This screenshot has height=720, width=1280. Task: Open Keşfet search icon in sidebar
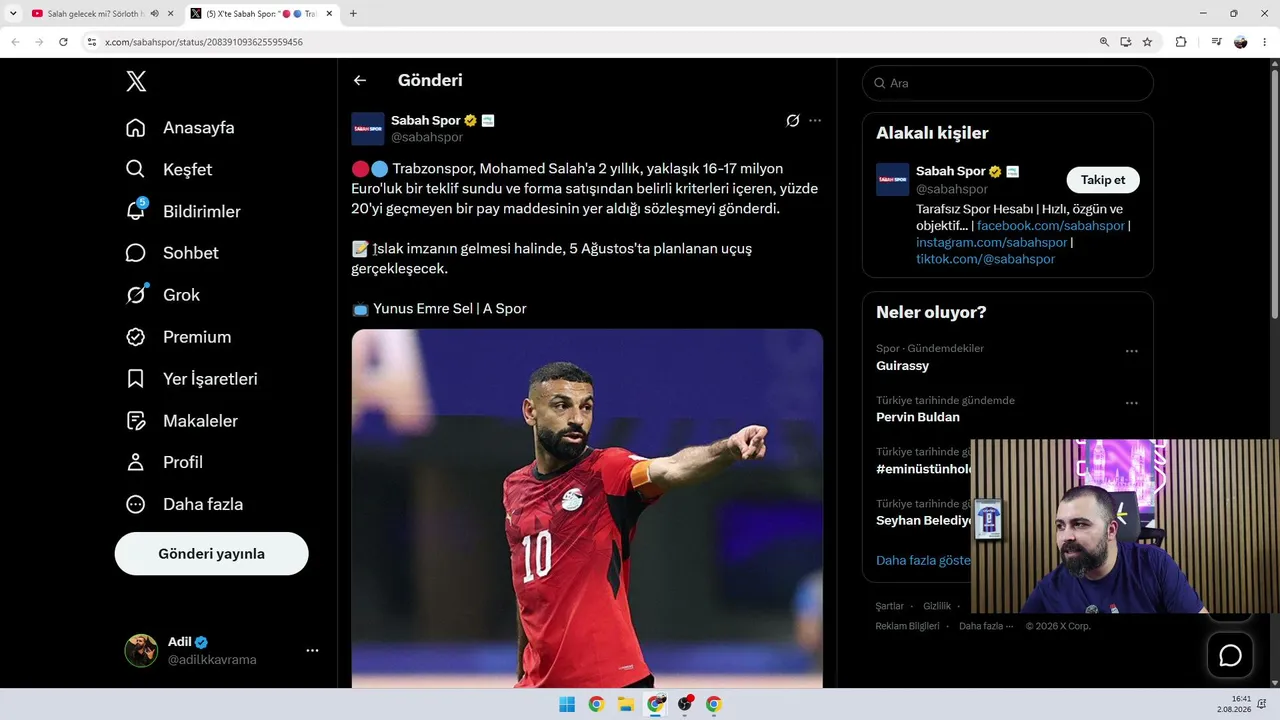click(x=136, y=170)
